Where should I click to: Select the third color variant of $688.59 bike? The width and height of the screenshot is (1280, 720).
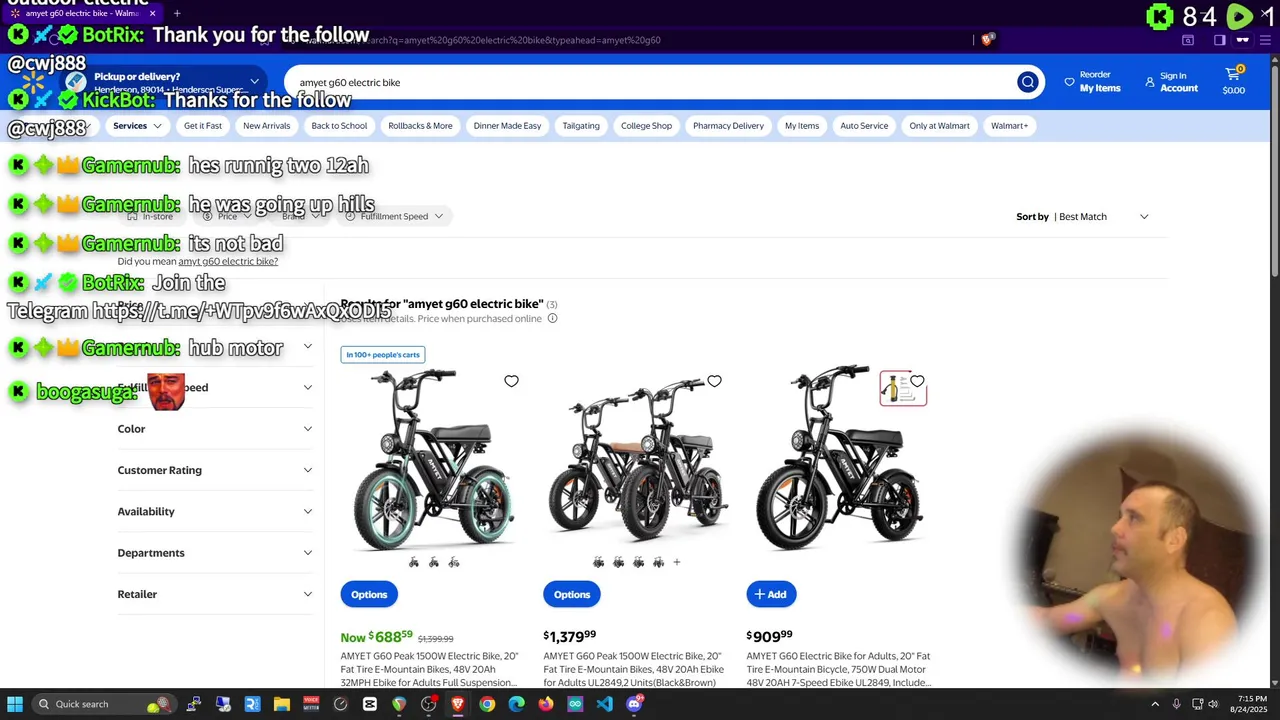tap(454, 563)
